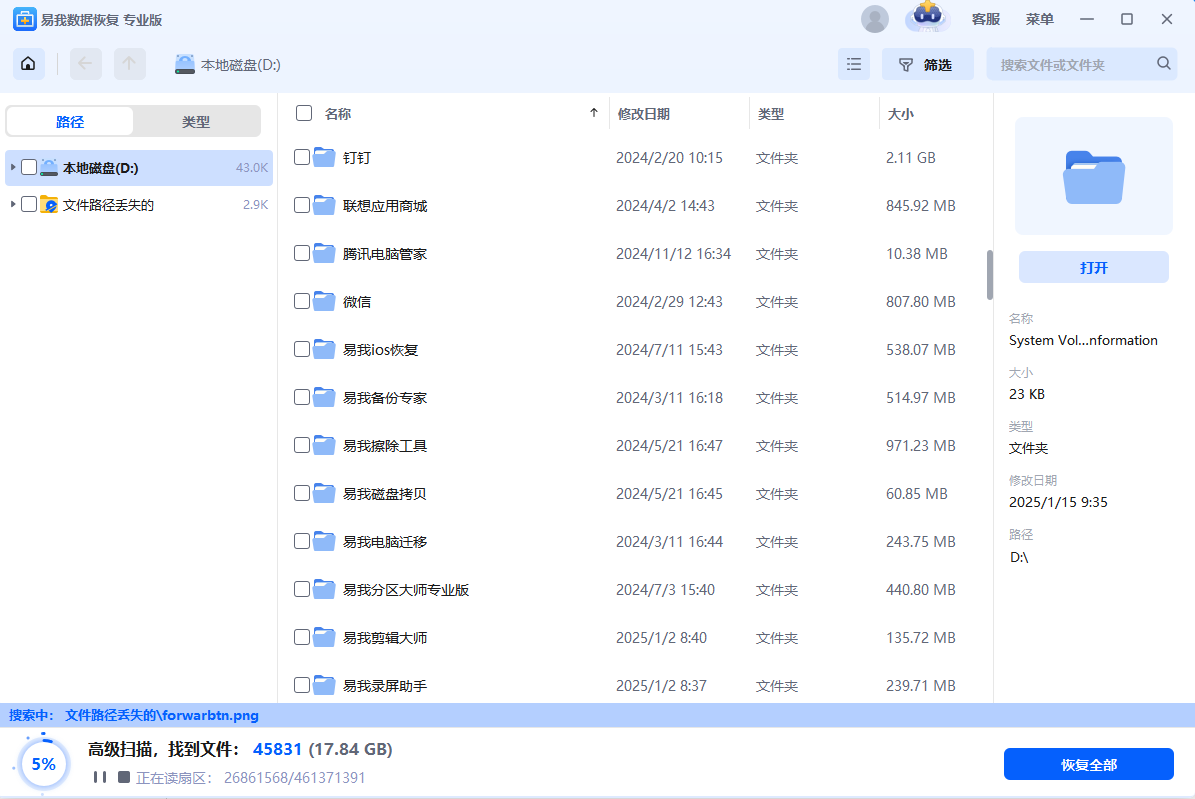Tick the select-all checkbox in header
1195x799 pixels.
(304, 113)
